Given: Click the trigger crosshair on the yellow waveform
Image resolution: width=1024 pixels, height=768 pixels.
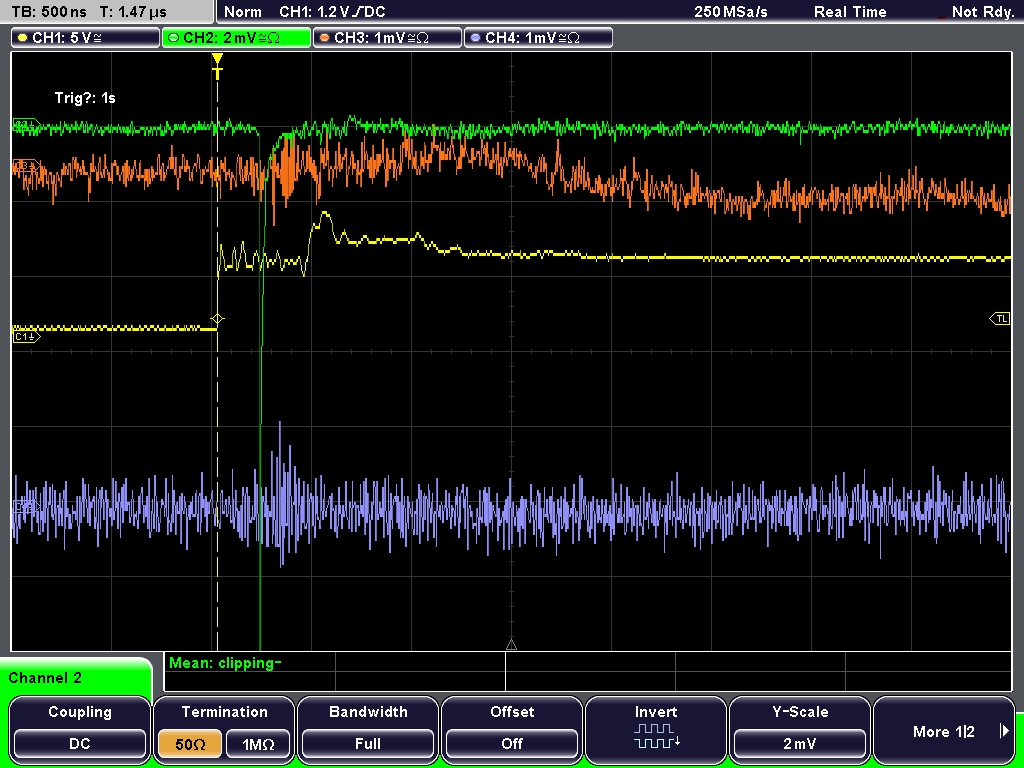Looking at the screenshot, I should (x=217, y=319).
